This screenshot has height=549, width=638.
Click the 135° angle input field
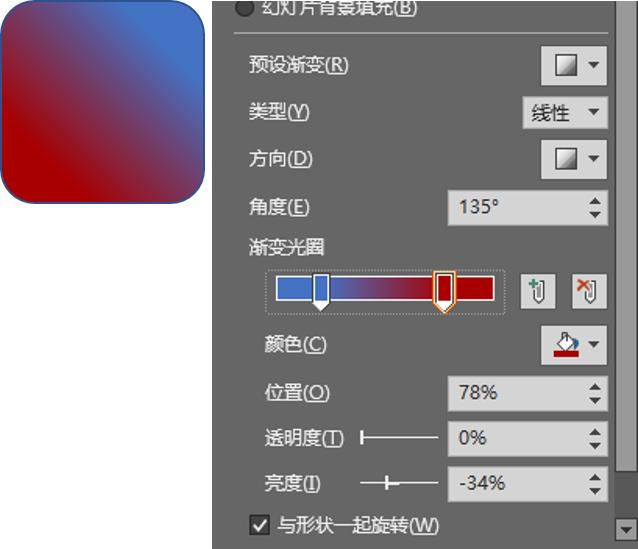pos(517,208)
